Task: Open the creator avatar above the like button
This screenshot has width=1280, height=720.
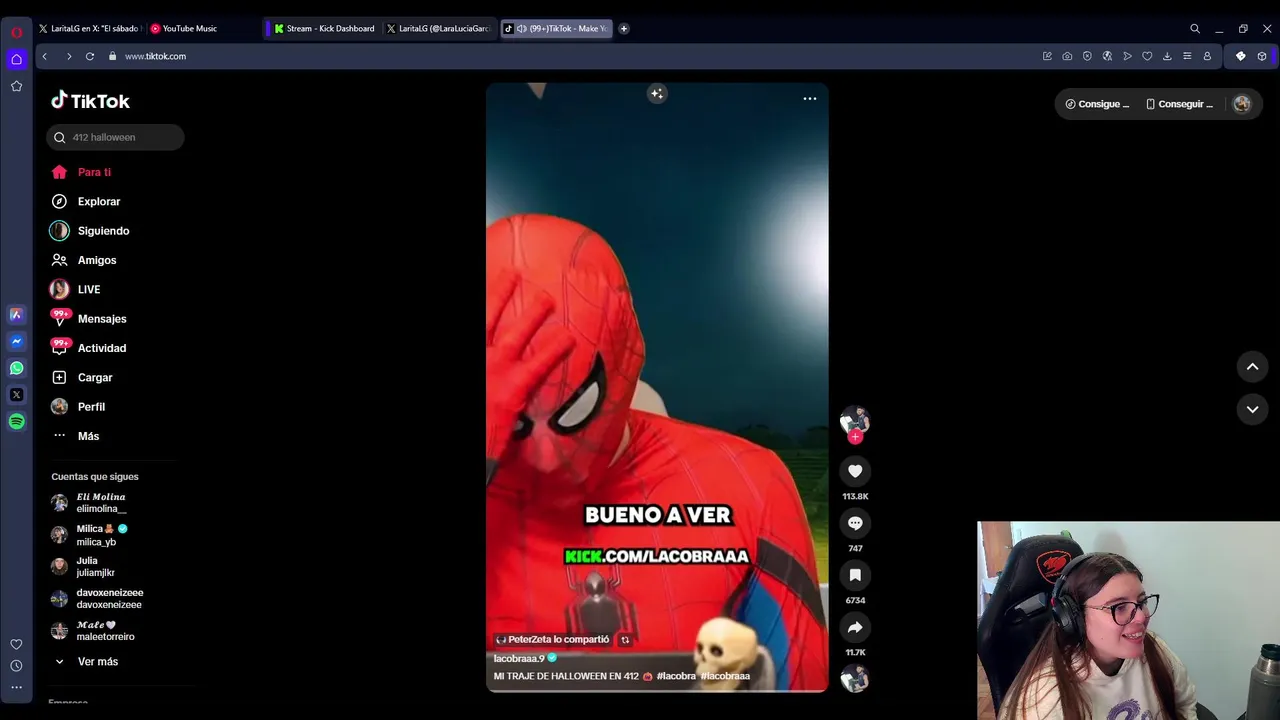Action: click(855, 420)
